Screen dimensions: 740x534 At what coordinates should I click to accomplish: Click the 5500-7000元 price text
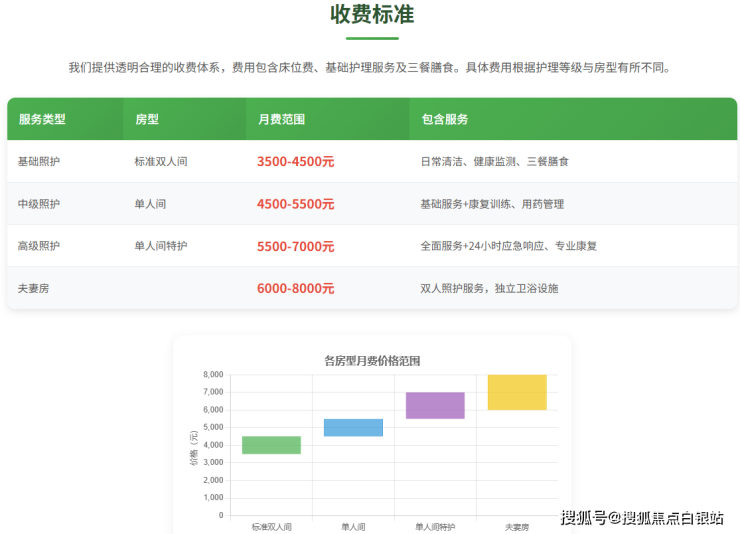[x=295, y=246]
